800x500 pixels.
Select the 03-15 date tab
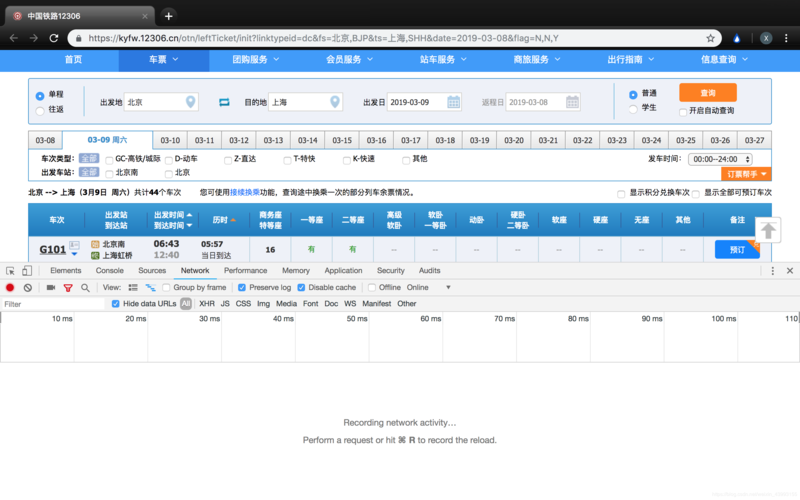(342, 140)
